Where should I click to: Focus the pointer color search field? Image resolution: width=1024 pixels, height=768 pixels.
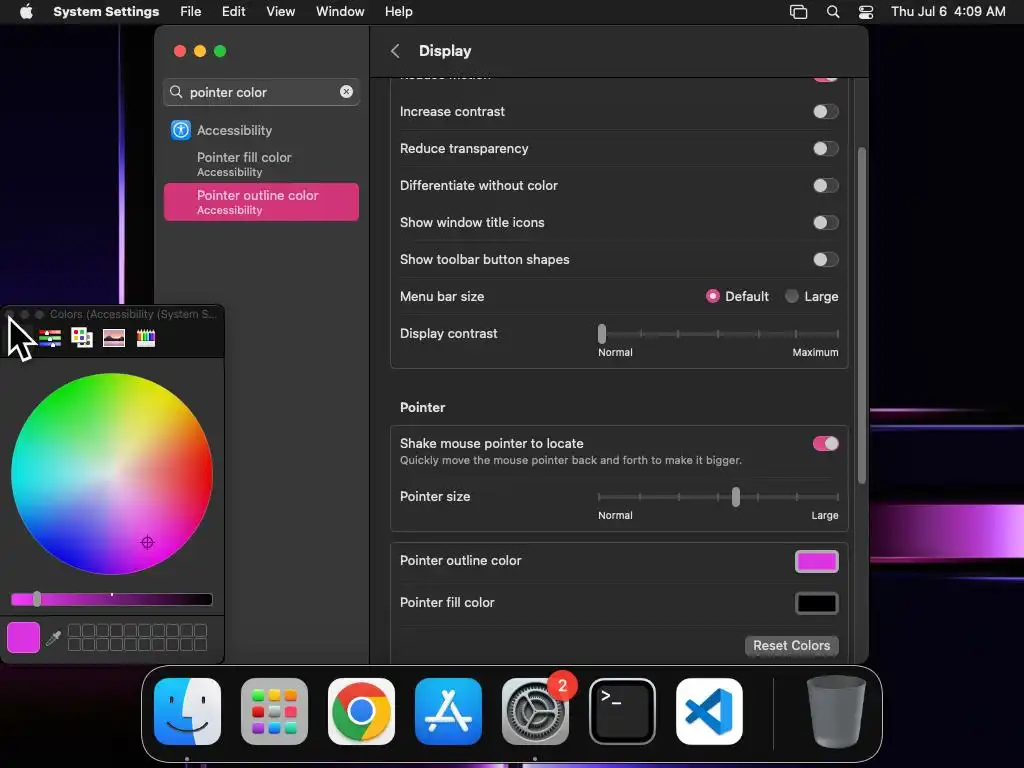pos(261,92)
